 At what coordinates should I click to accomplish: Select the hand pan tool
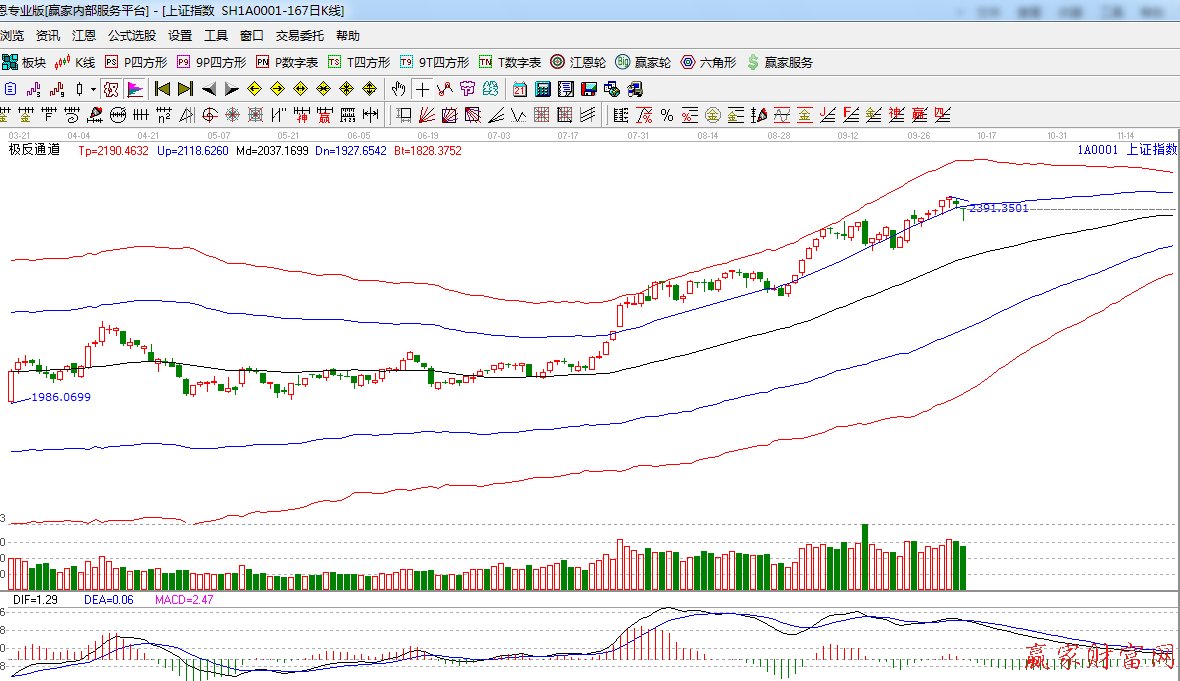click(400, 89)
